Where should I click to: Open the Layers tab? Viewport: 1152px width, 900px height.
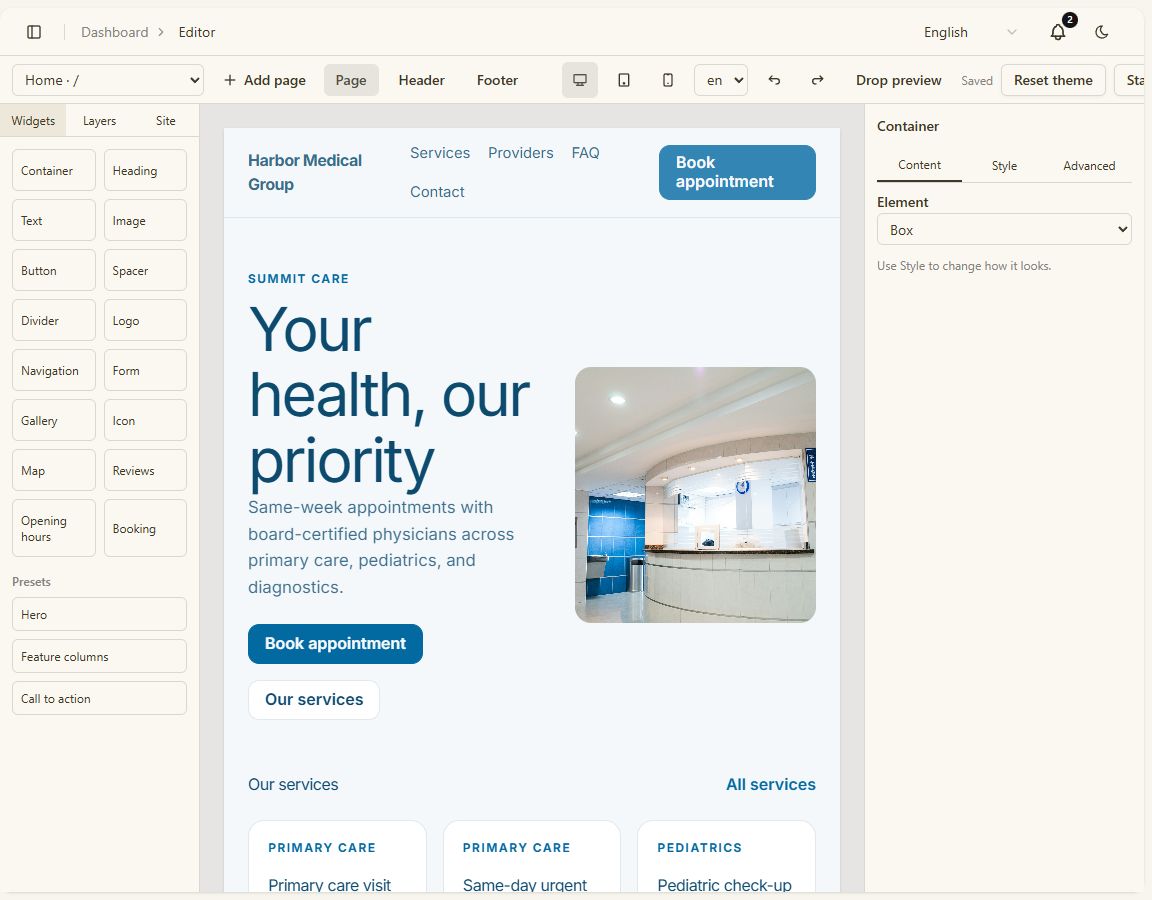(x=99, y=120)
